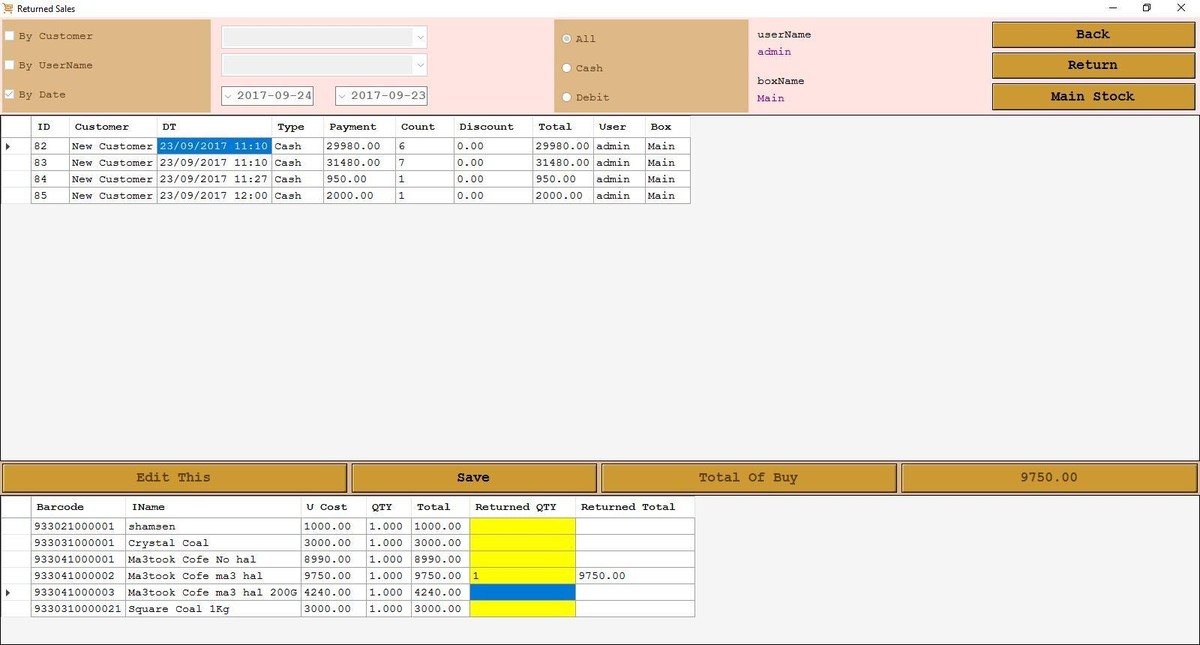Expand the 2017-09-23 date picker

(343, 96)
